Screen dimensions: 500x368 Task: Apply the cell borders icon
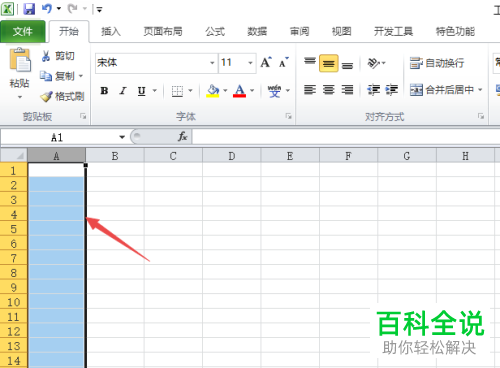(177, 90)
